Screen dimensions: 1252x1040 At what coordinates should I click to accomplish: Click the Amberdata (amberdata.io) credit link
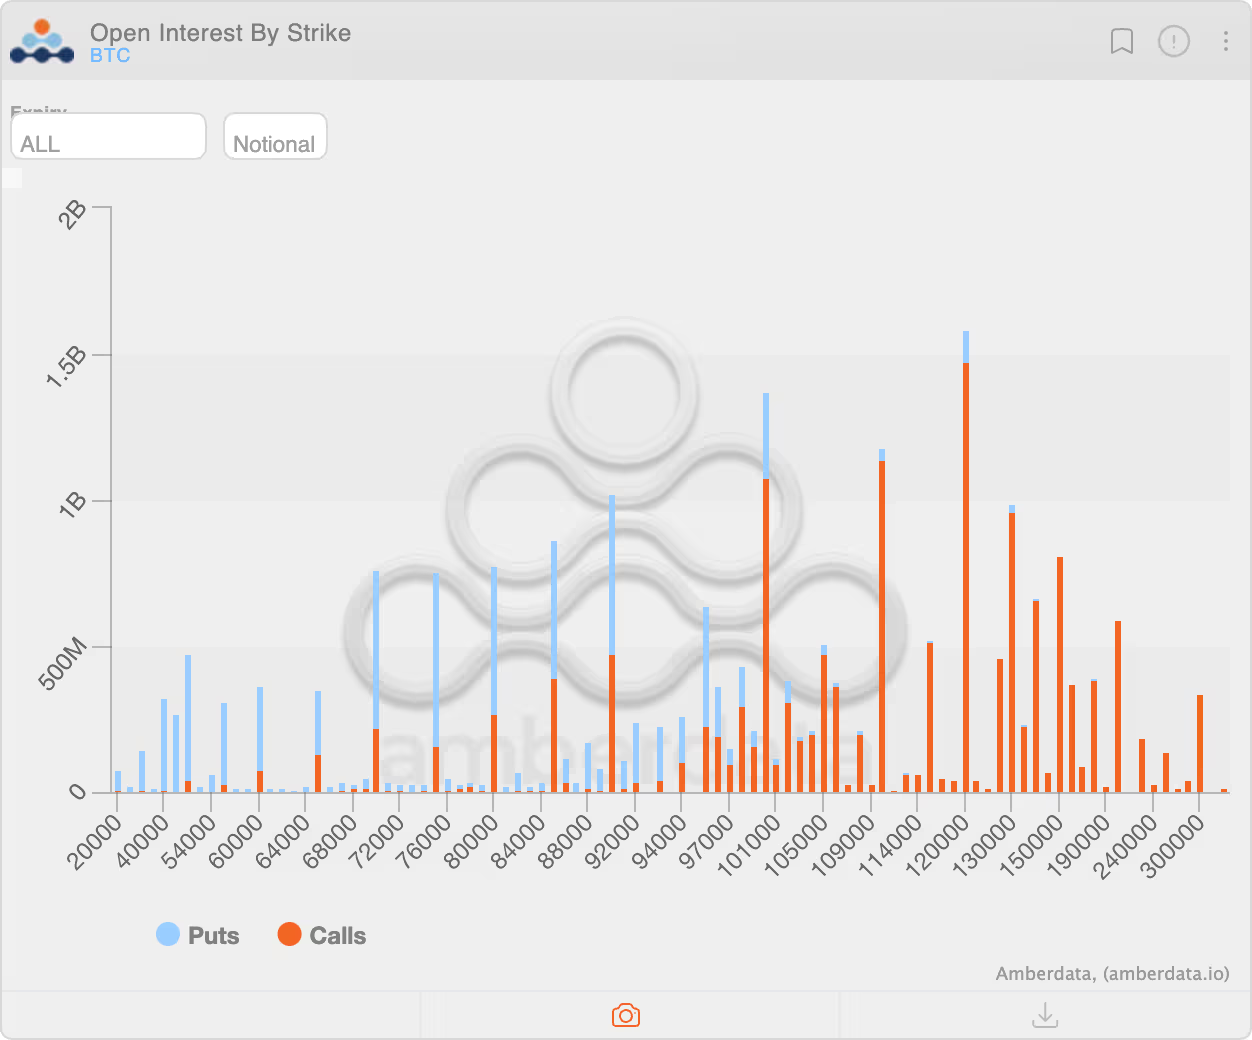click(1112, 973)
